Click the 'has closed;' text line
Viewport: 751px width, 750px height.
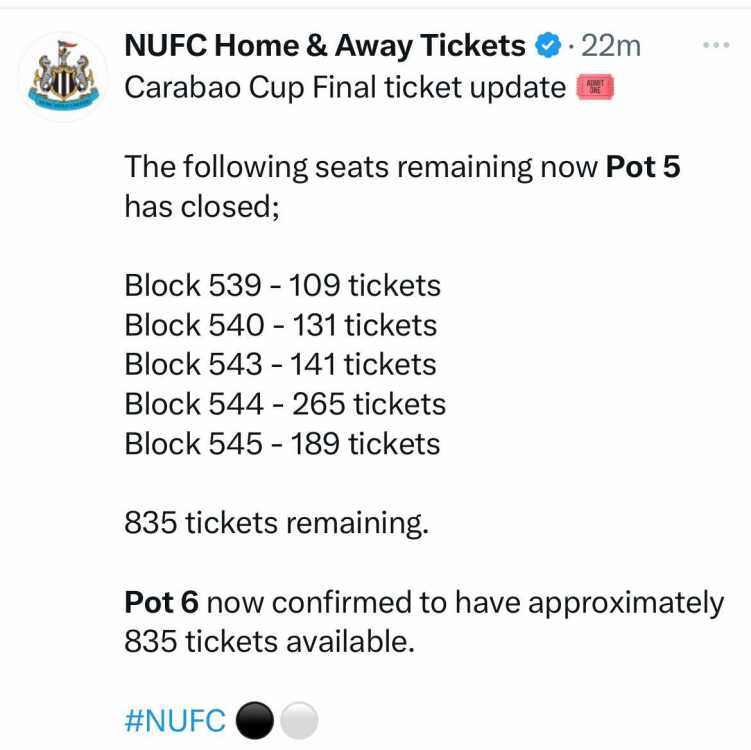click(202, 207)
